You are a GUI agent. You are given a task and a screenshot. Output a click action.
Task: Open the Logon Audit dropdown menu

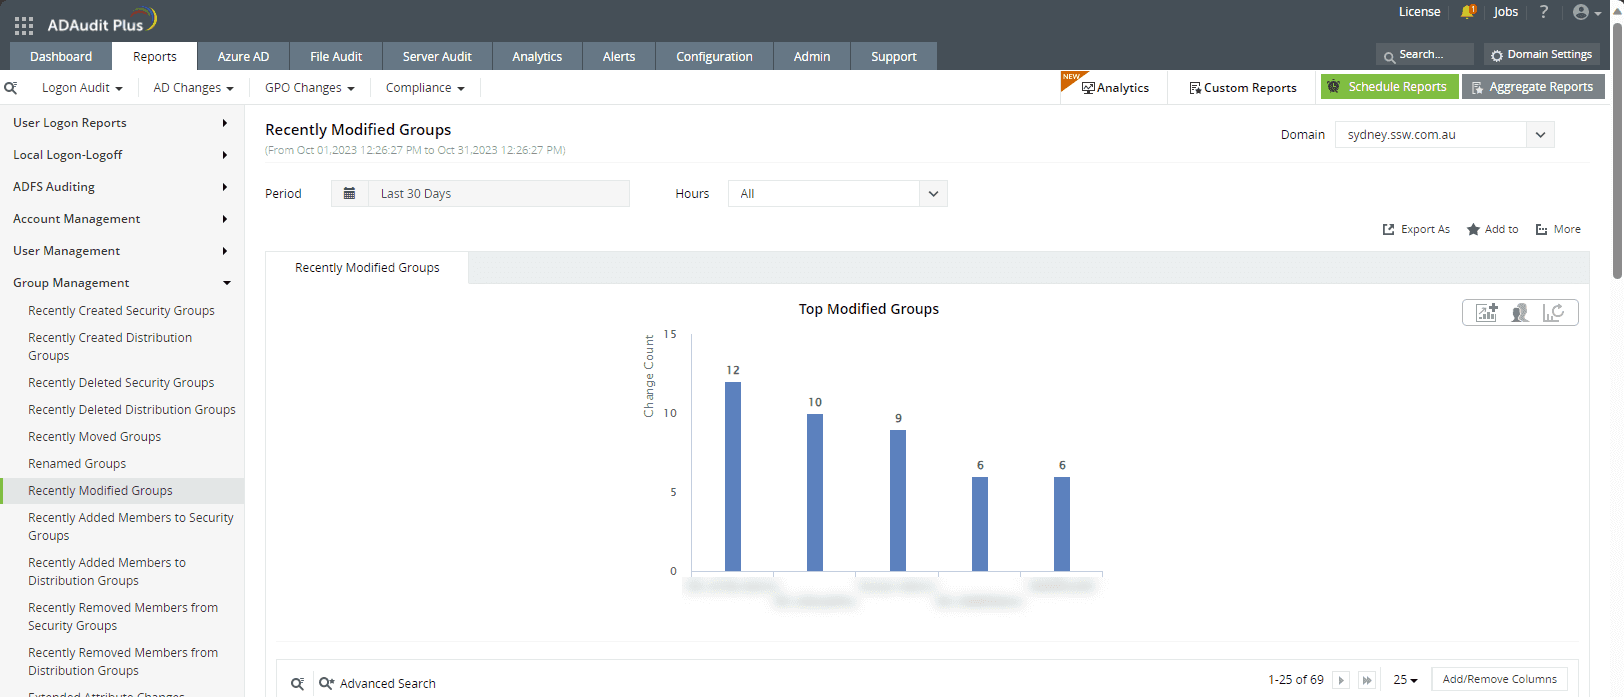click(x=82, y=88)
